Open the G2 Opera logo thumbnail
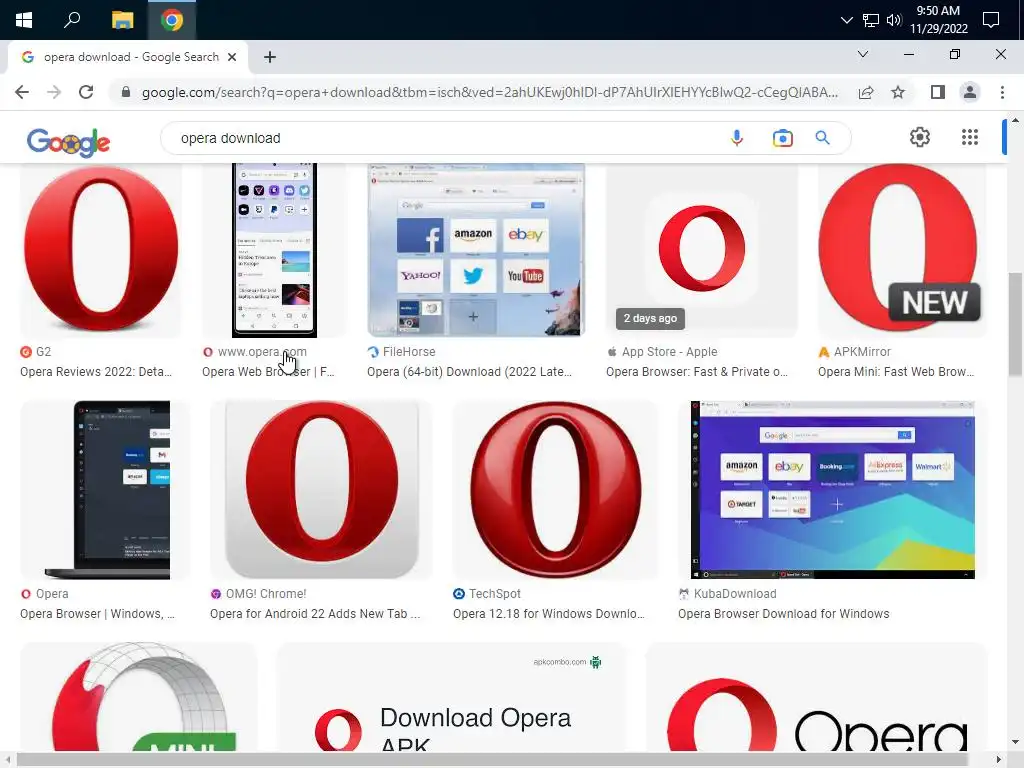This screenshot has width=1024, height=768. pos(101,249)
